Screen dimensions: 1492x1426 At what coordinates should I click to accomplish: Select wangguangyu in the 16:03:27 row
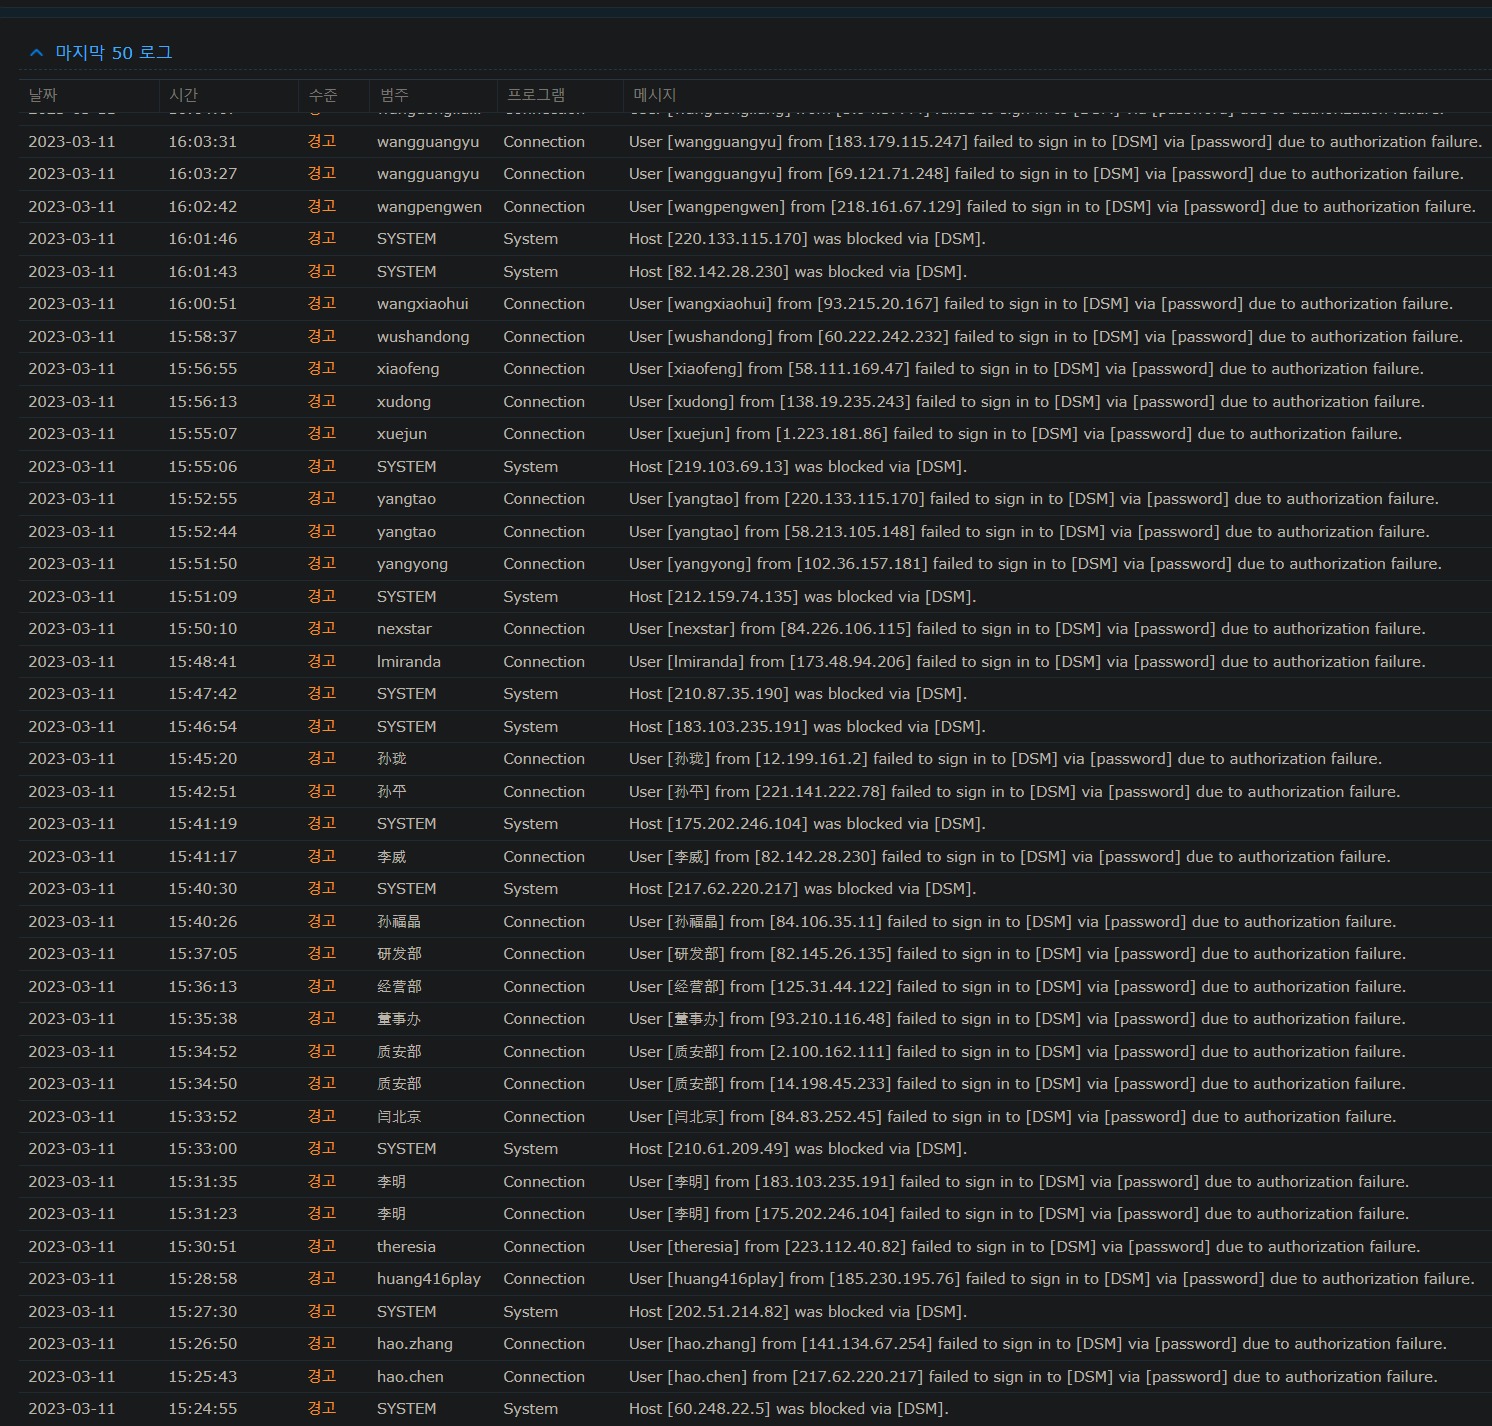point(428,174)
